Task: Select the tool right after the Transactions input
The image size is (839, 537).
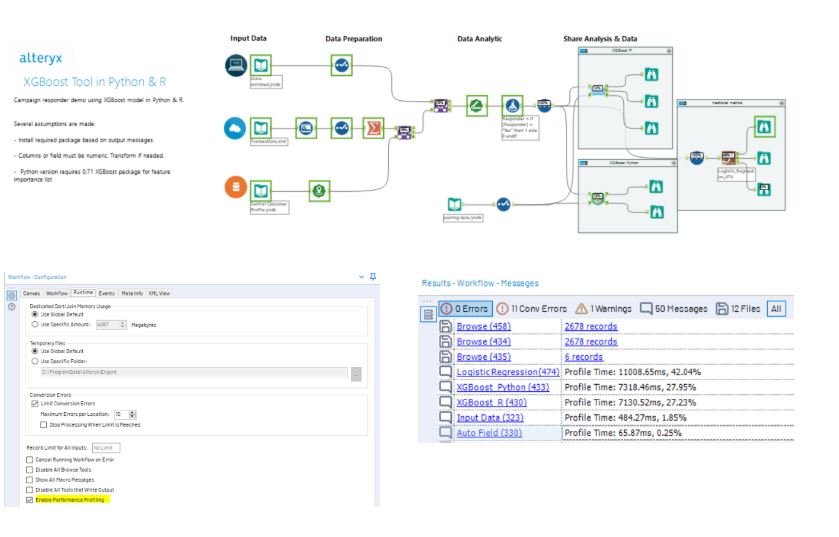Action: click(x=306, y=128)
